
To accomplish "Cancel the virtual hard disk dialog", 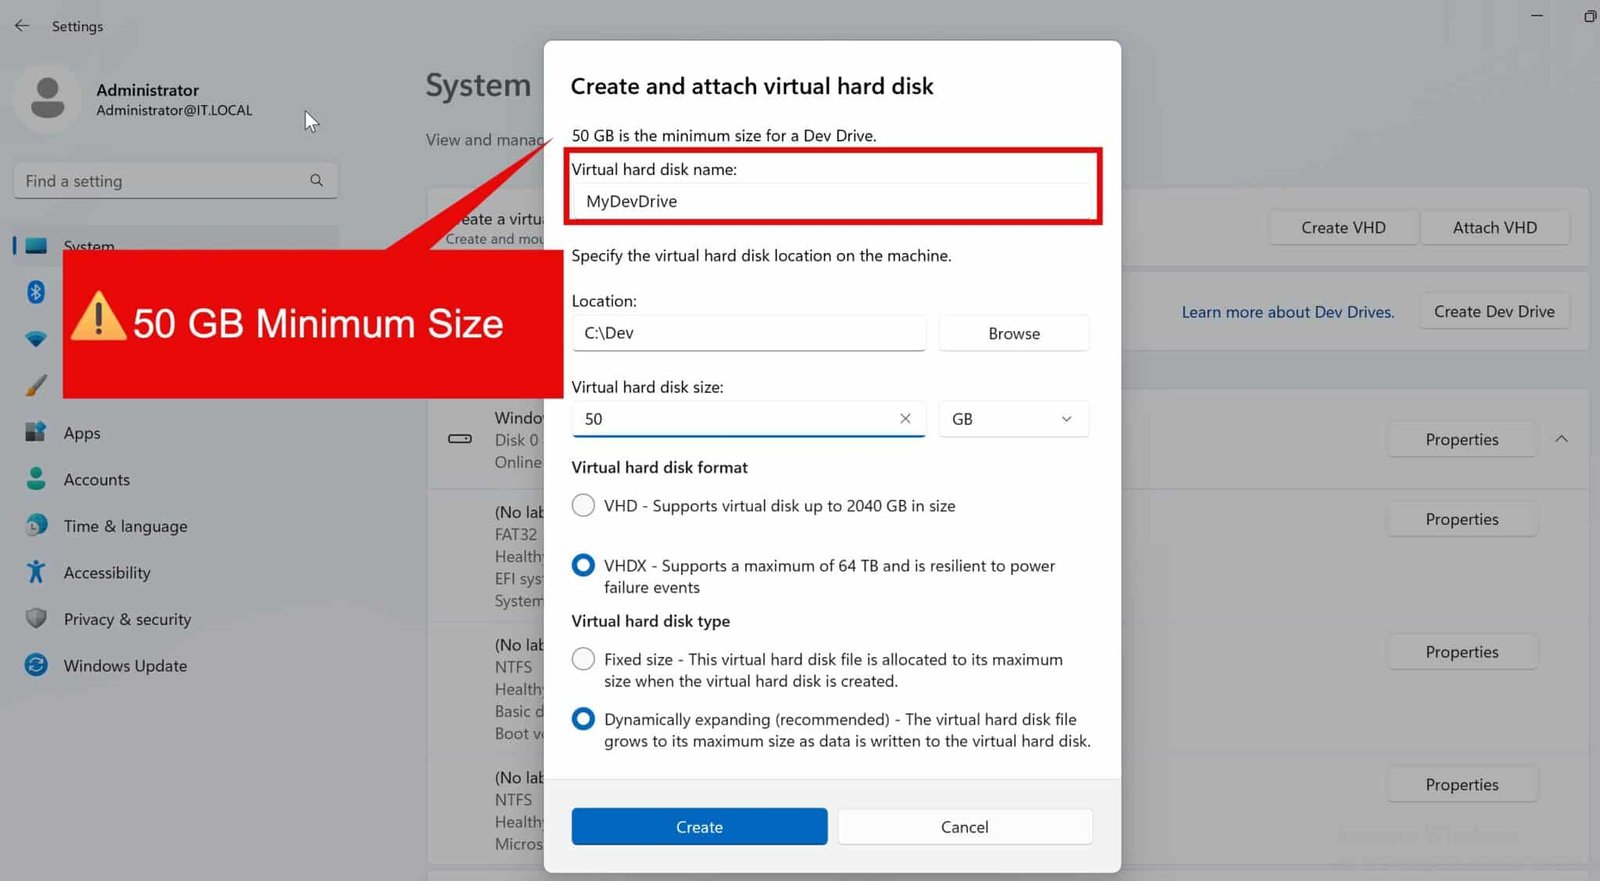I will [x=965, y=827].
